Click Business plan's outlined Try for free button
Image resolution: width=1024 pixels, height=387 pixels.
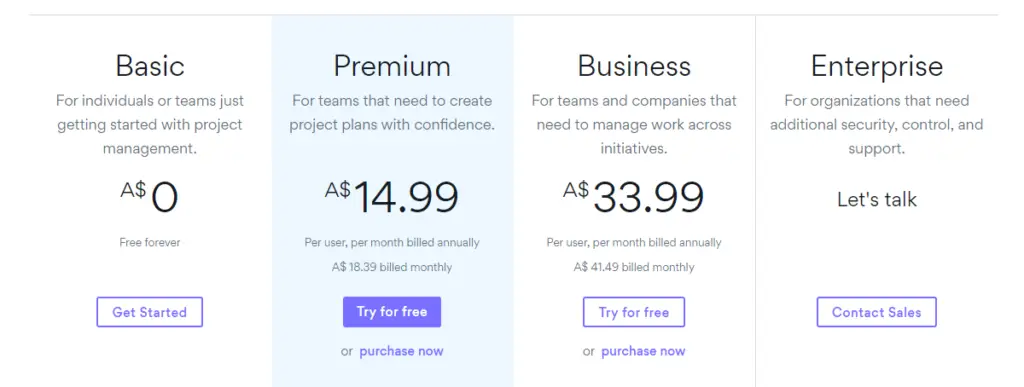coord(633,312)
